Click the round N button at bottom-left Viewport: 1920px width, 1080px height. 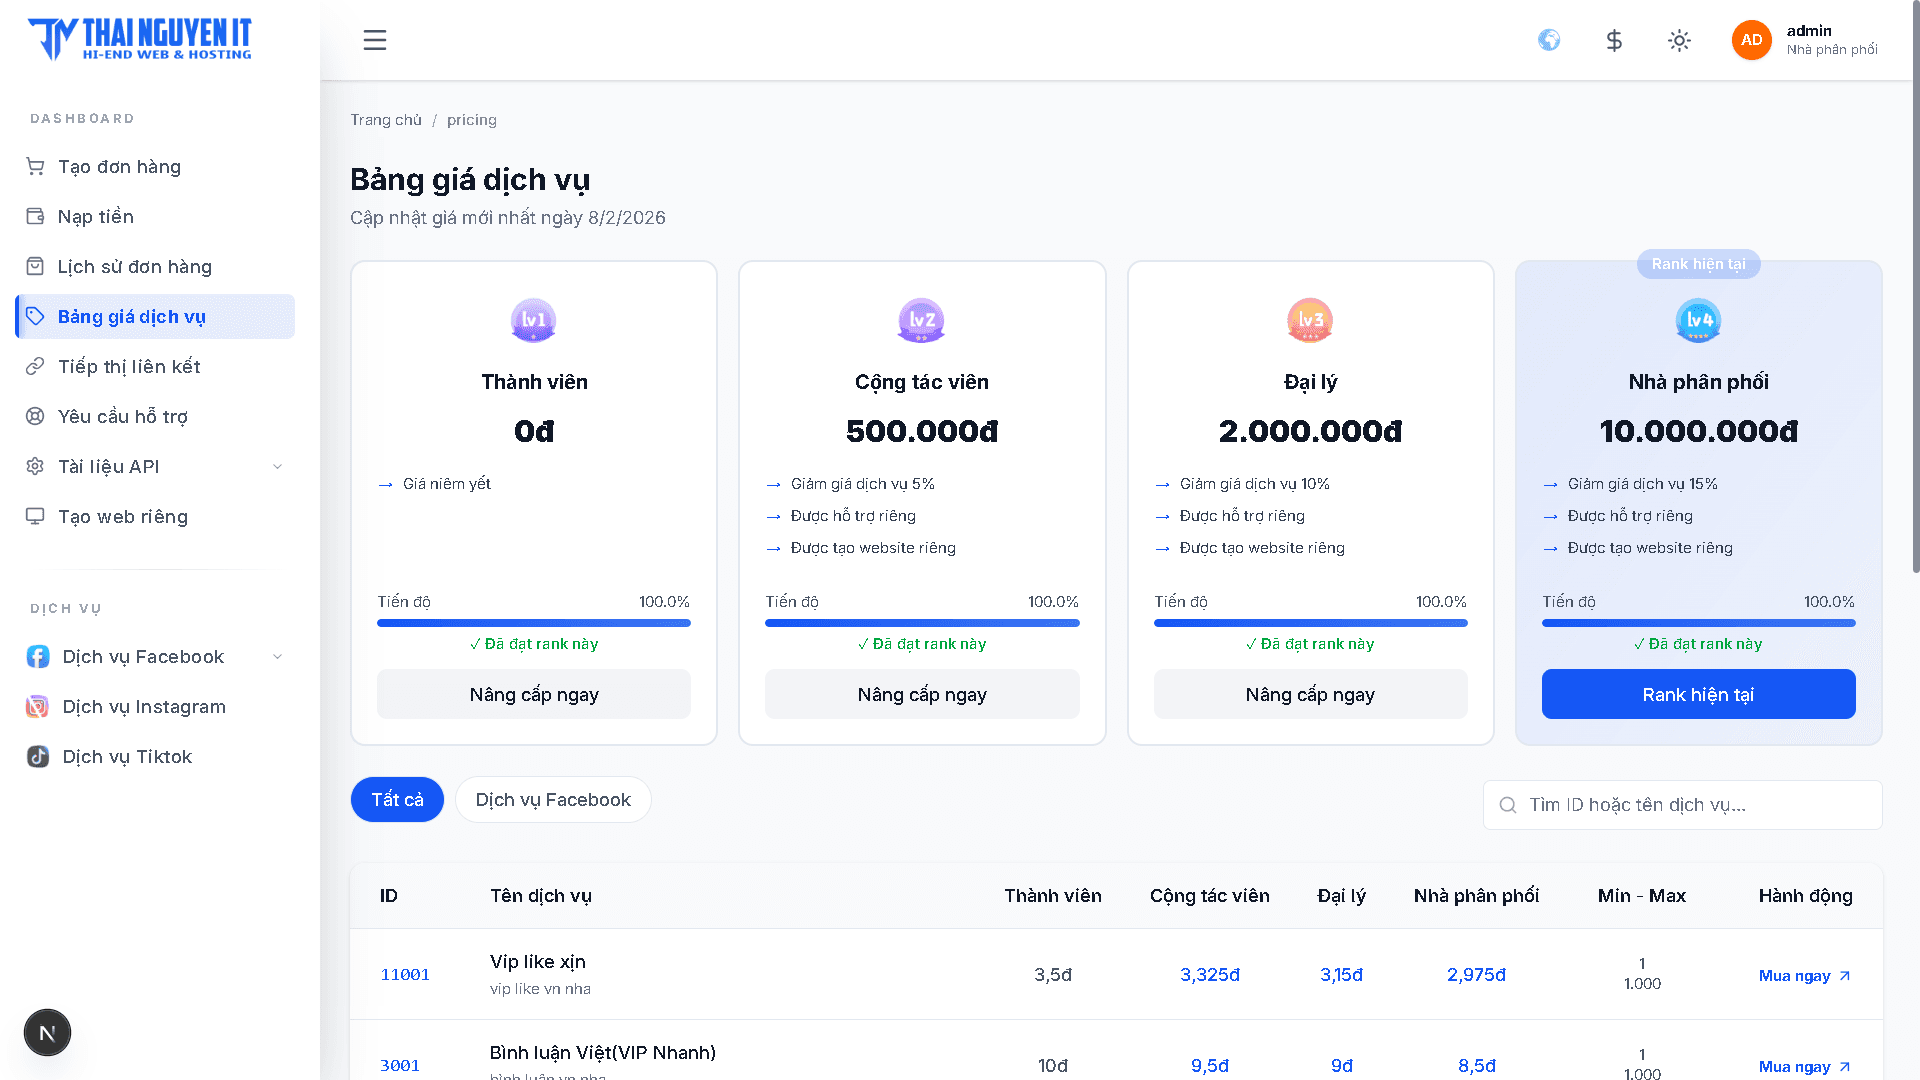[x=47, y=1033]
